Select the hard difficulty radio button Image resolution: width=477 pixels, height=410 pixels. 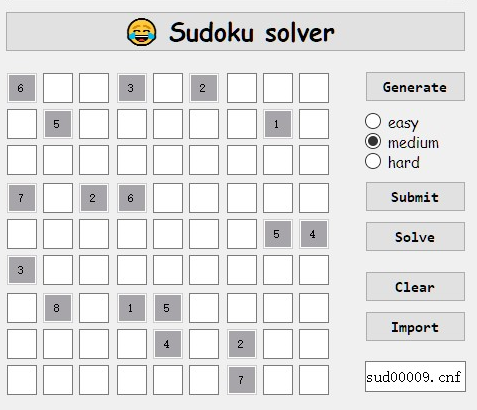373,161
